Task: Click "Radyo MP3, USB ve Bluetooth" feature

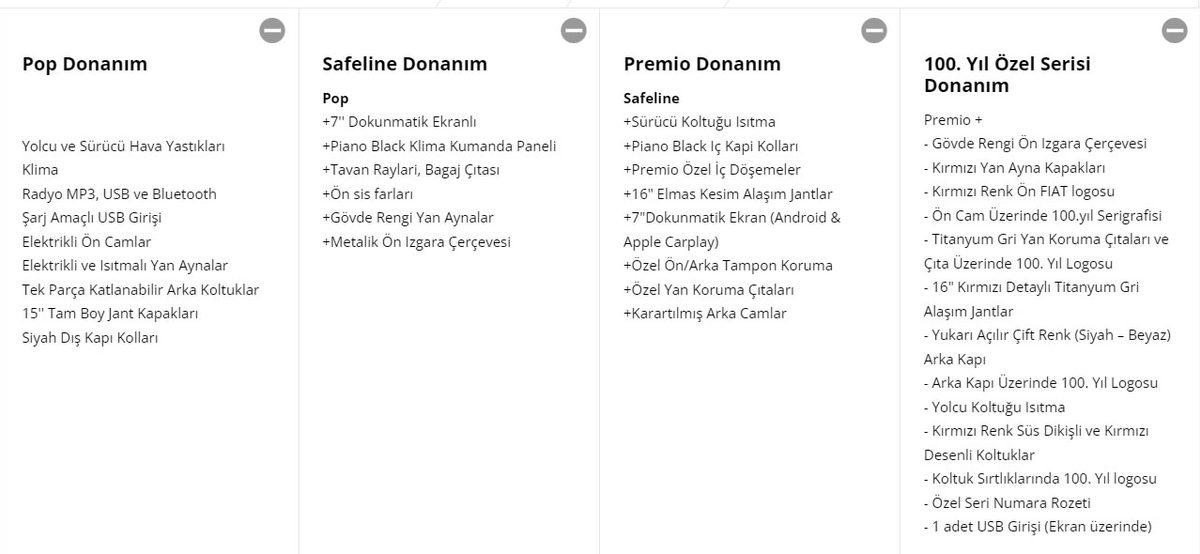Action: point(119,194)
